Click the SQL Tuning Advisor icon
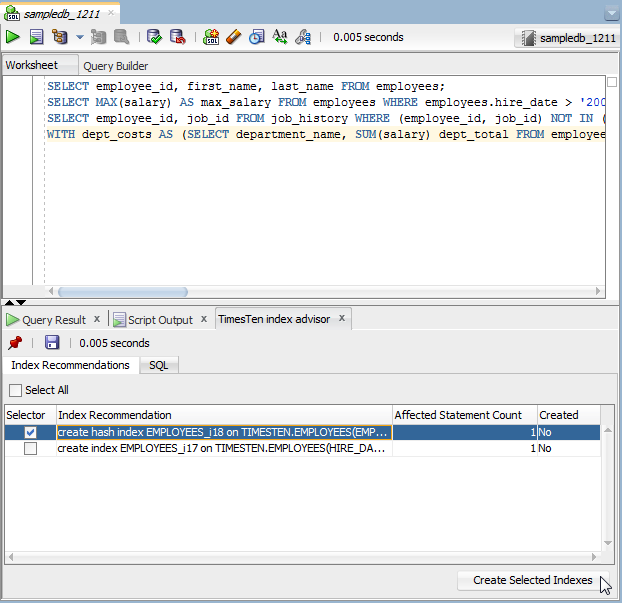 [121, 37]
